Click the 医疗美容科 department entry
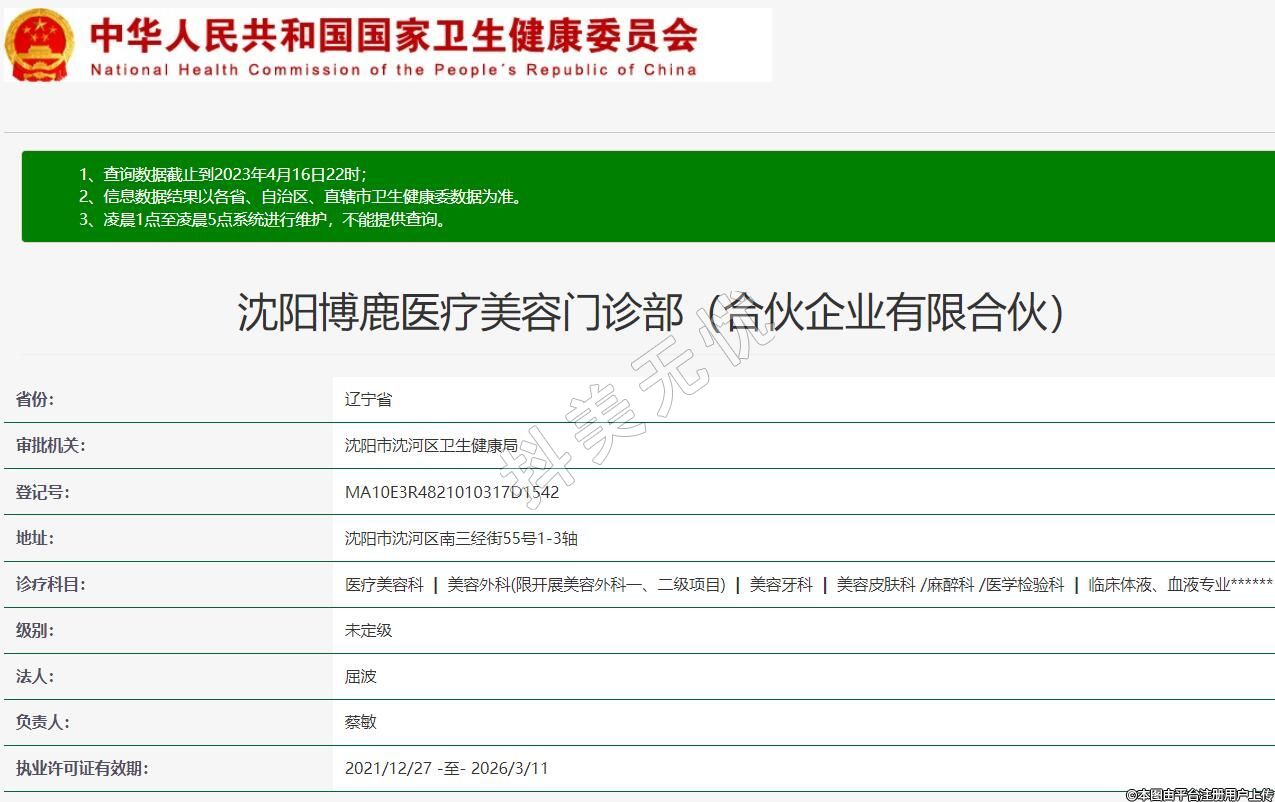 point(384,584)
